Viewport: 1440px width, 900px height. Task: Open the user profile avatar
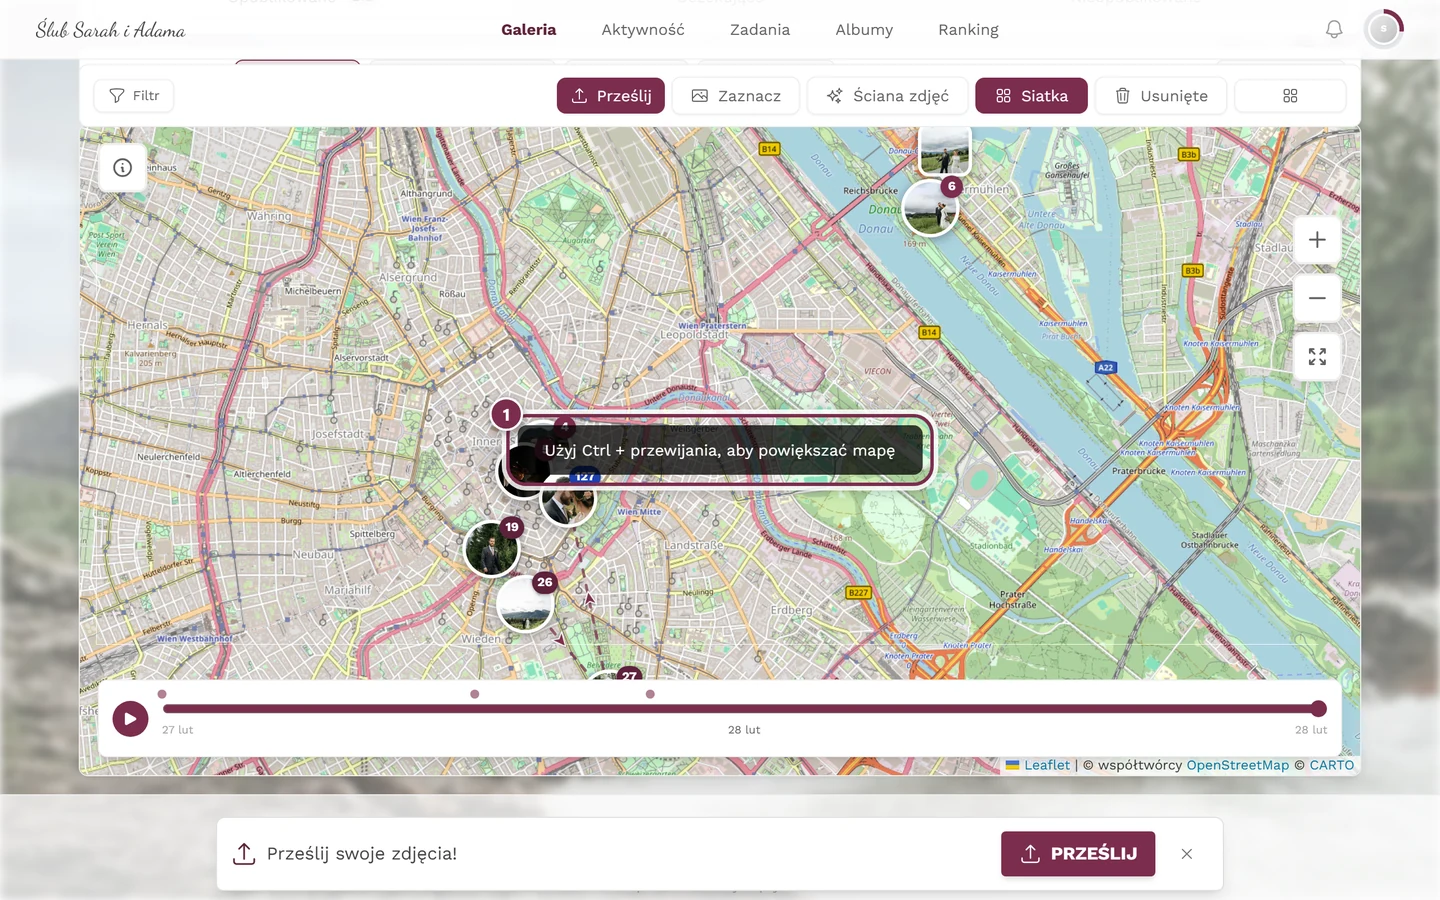(1384, 30)
